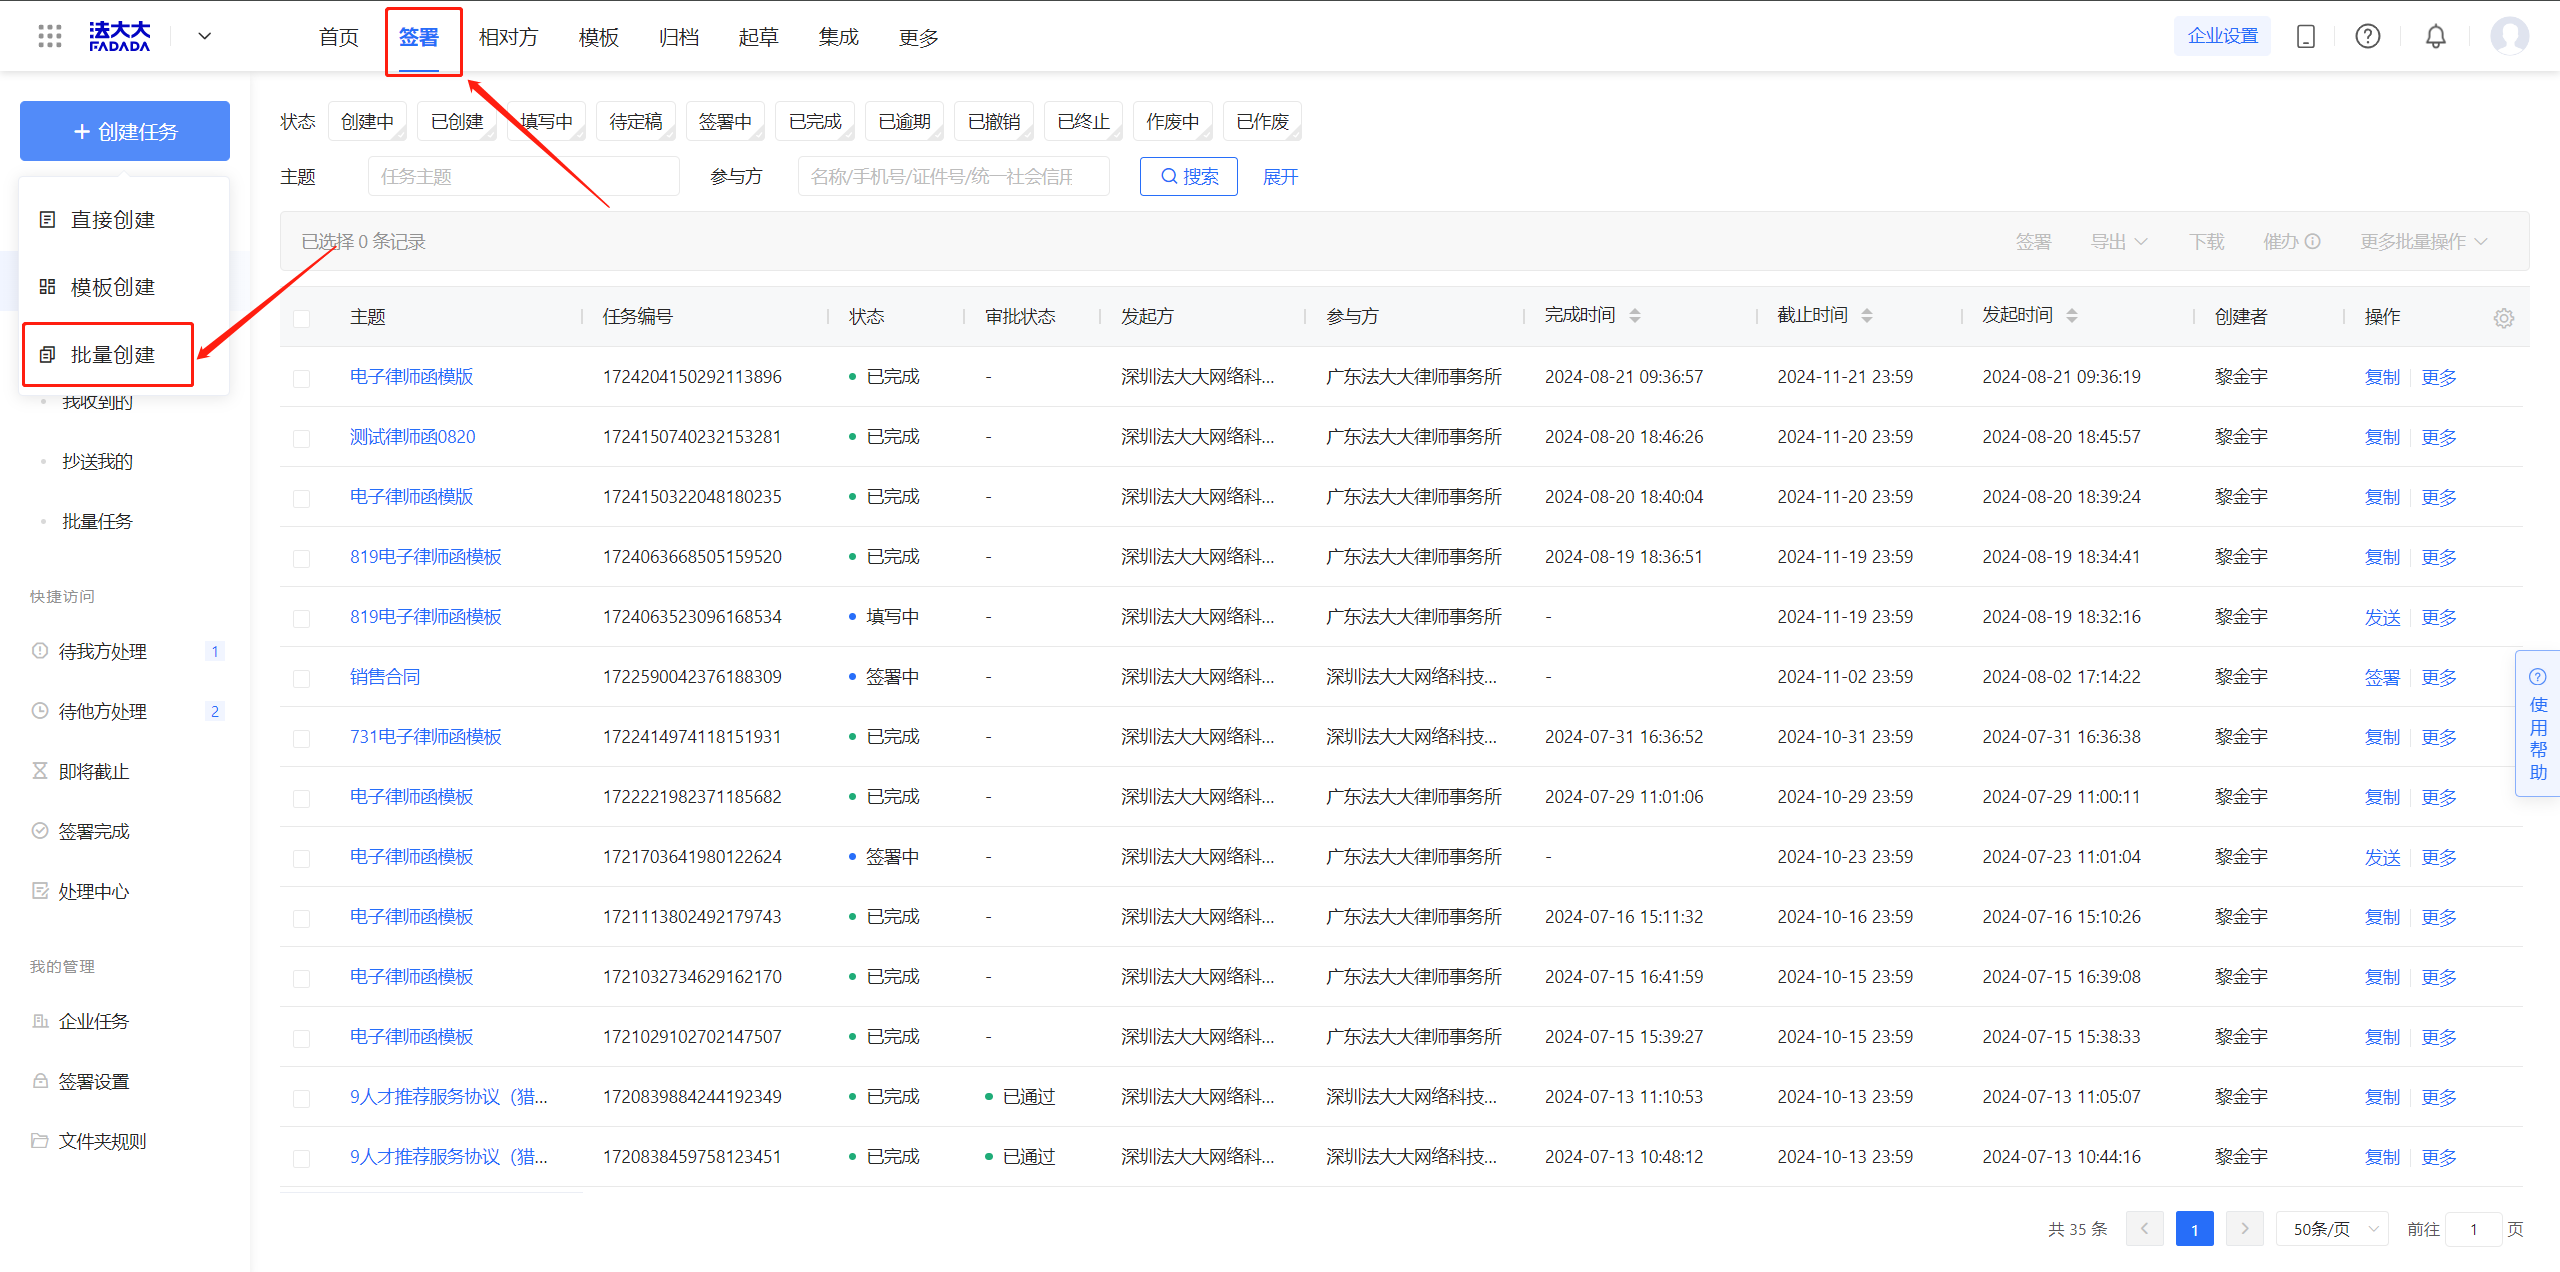Open the user avatar menu

(x=2509, y=37)
